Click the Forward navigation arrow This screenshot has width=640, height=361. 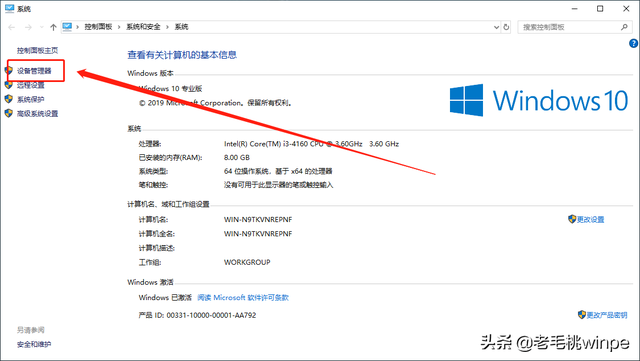pyautogui.click(x=28, y=27)
